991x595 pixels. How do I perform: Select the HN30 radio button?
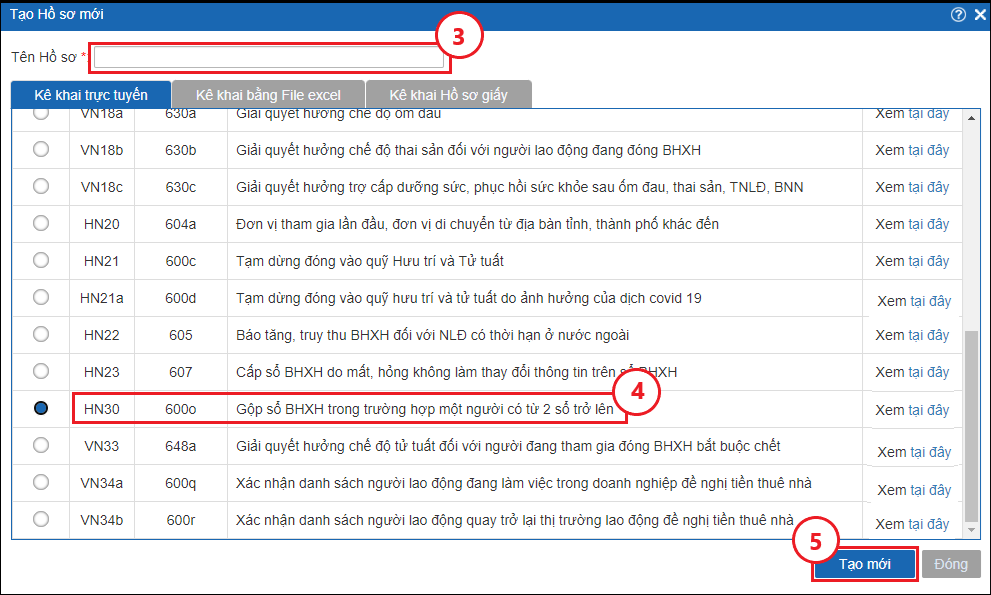point(41,408)
